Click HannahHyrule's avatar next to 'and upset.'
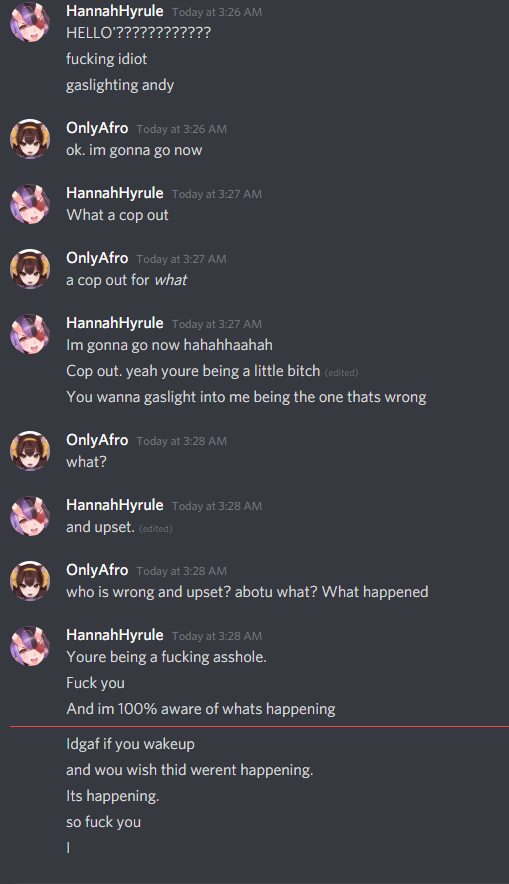 [x=30, y=516]
